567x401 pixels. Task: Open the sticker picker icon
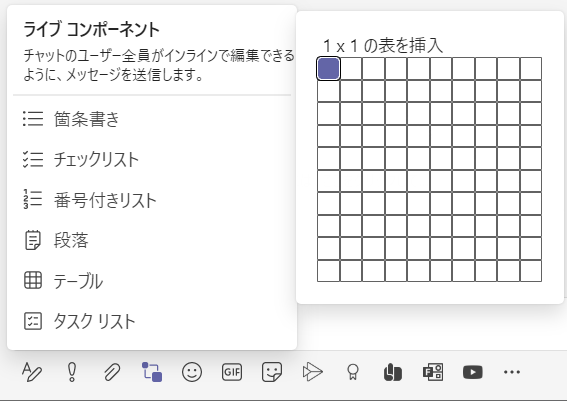coord(272,372)
